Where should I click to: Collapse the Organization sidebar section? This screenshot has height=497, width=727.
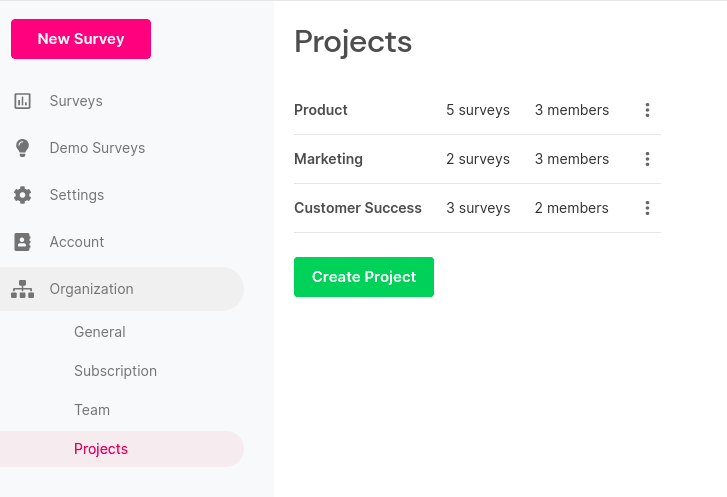click(121, 289)
